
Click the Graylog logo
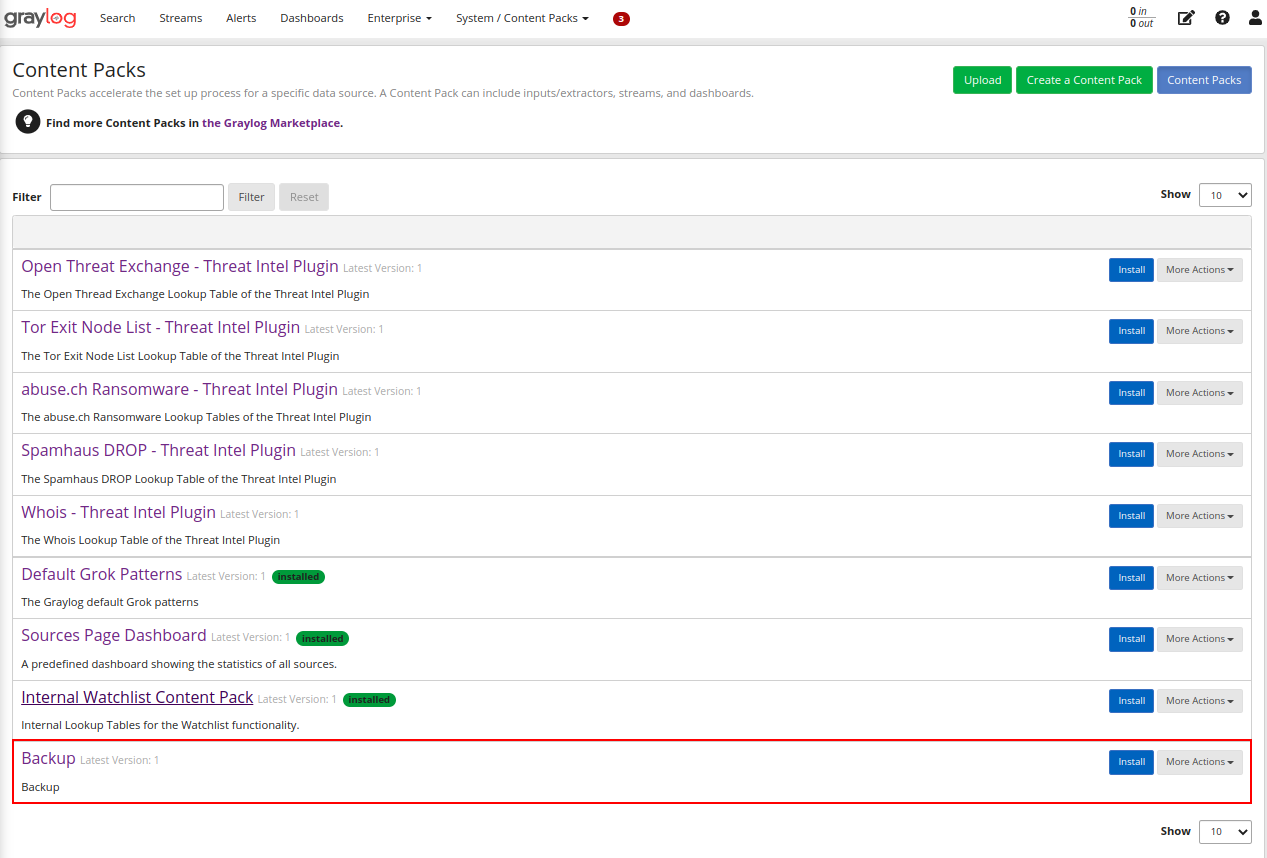(40, 18)
